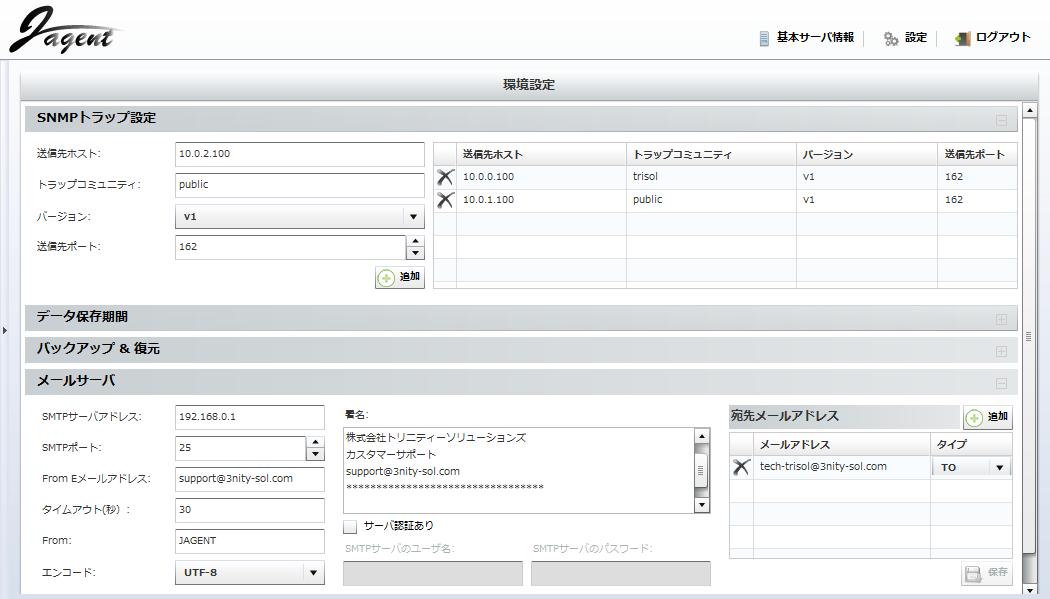1050x599 pixels.
Task: Remove the 10.0.1.100 trap host entry
Action: [445, 200]
